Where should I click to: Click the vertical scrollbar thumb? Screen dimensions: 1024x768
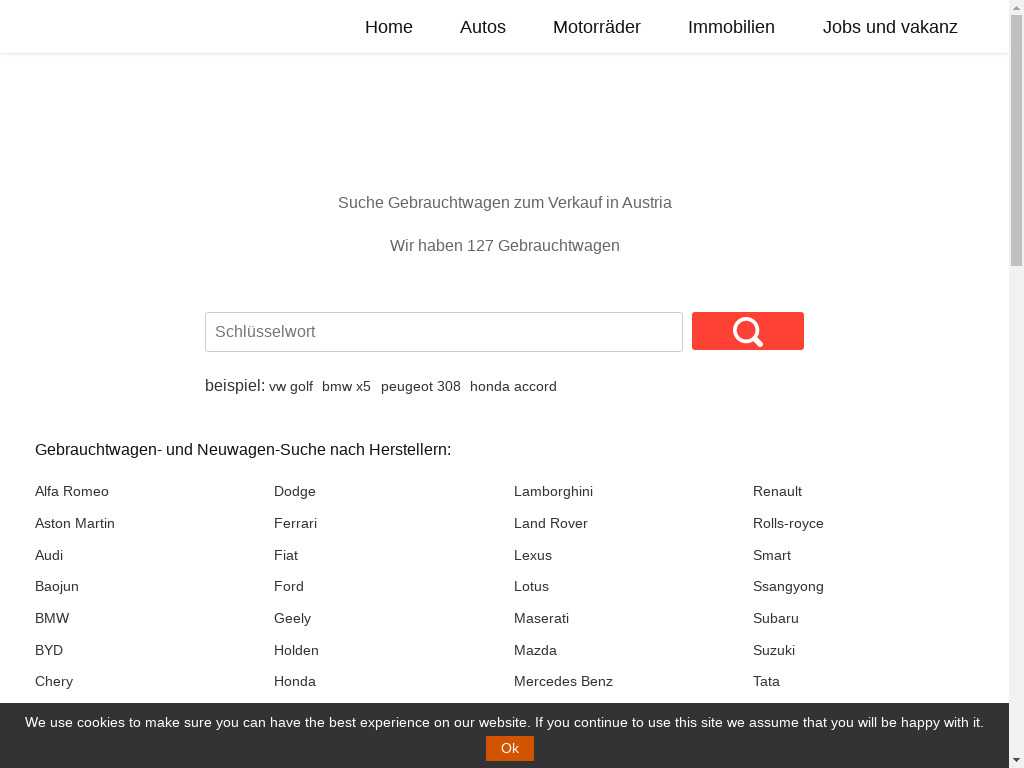[1016, 140]
